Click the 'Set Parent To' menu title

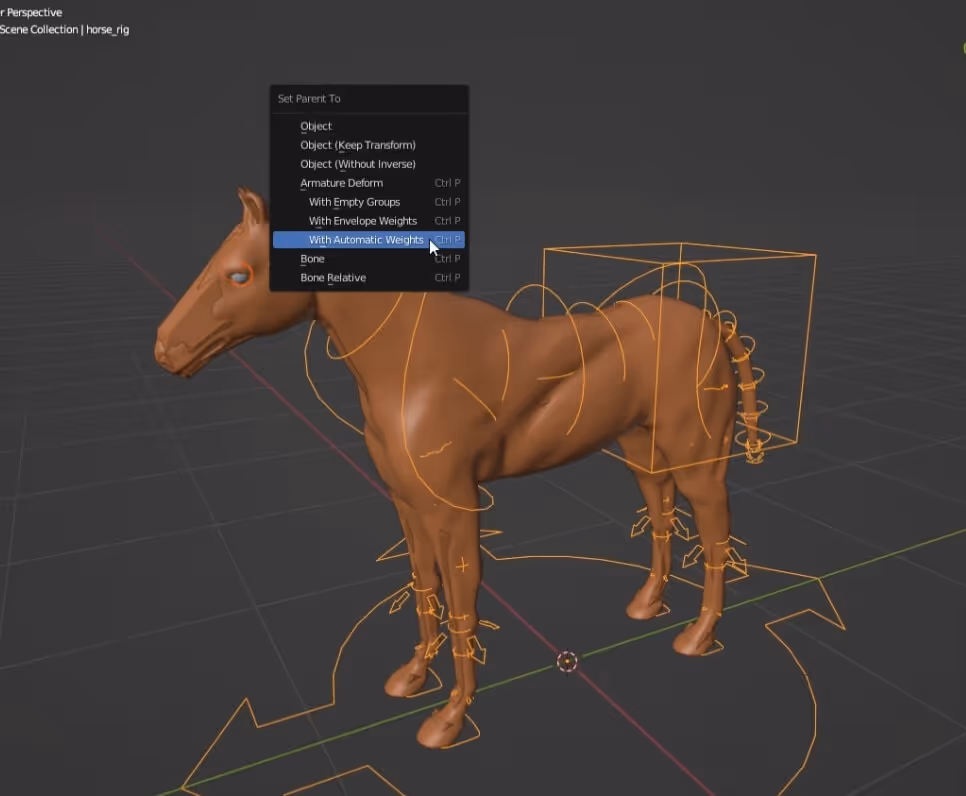coord(309,99)
